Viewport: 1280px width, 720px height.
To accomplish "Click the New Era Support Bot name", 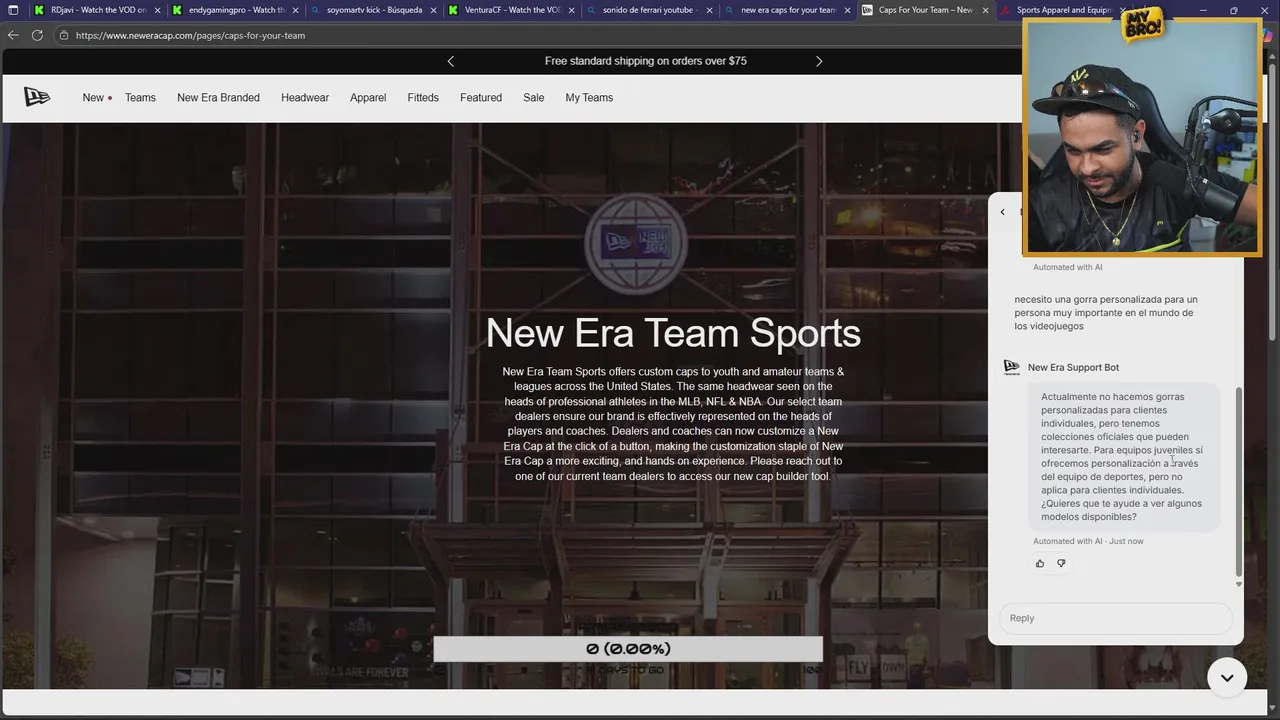I will (x=1073, y=368).
